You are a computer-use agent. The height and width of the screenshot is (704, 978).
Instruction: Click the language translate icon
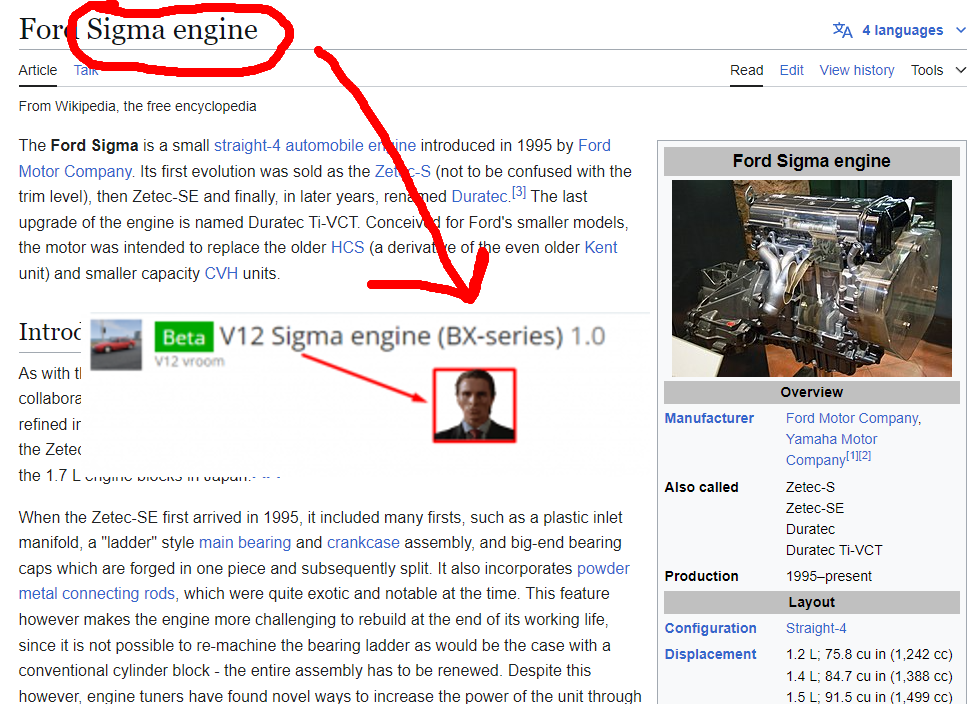(843, 30)
